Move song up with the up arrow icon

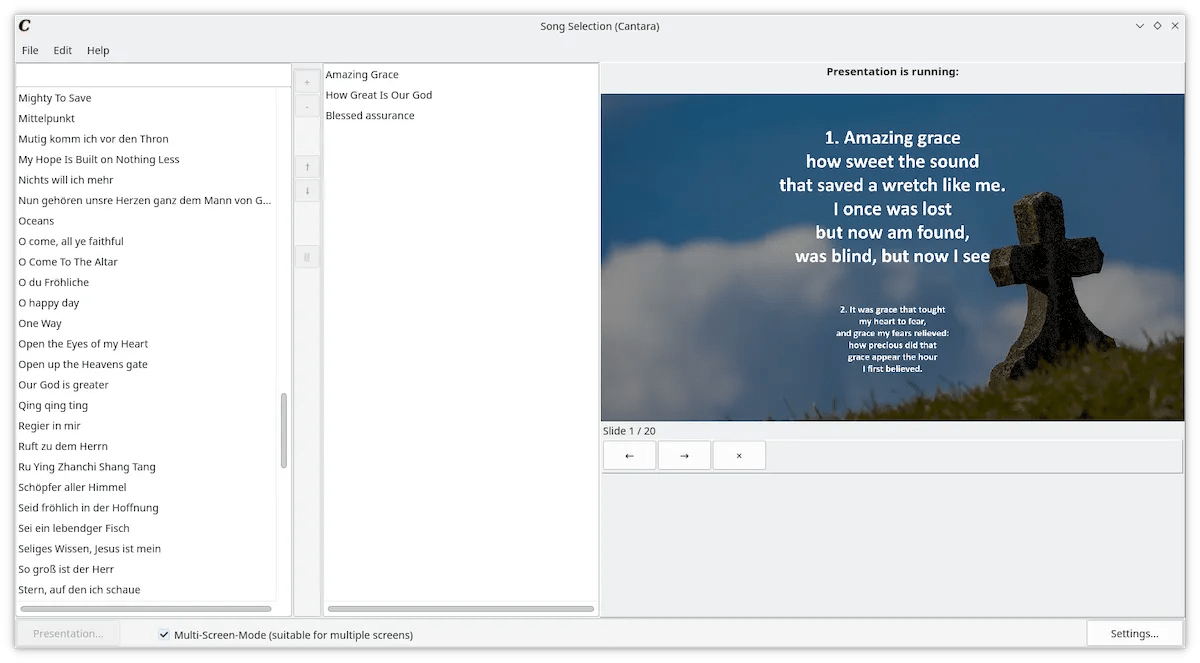(307, 166)
